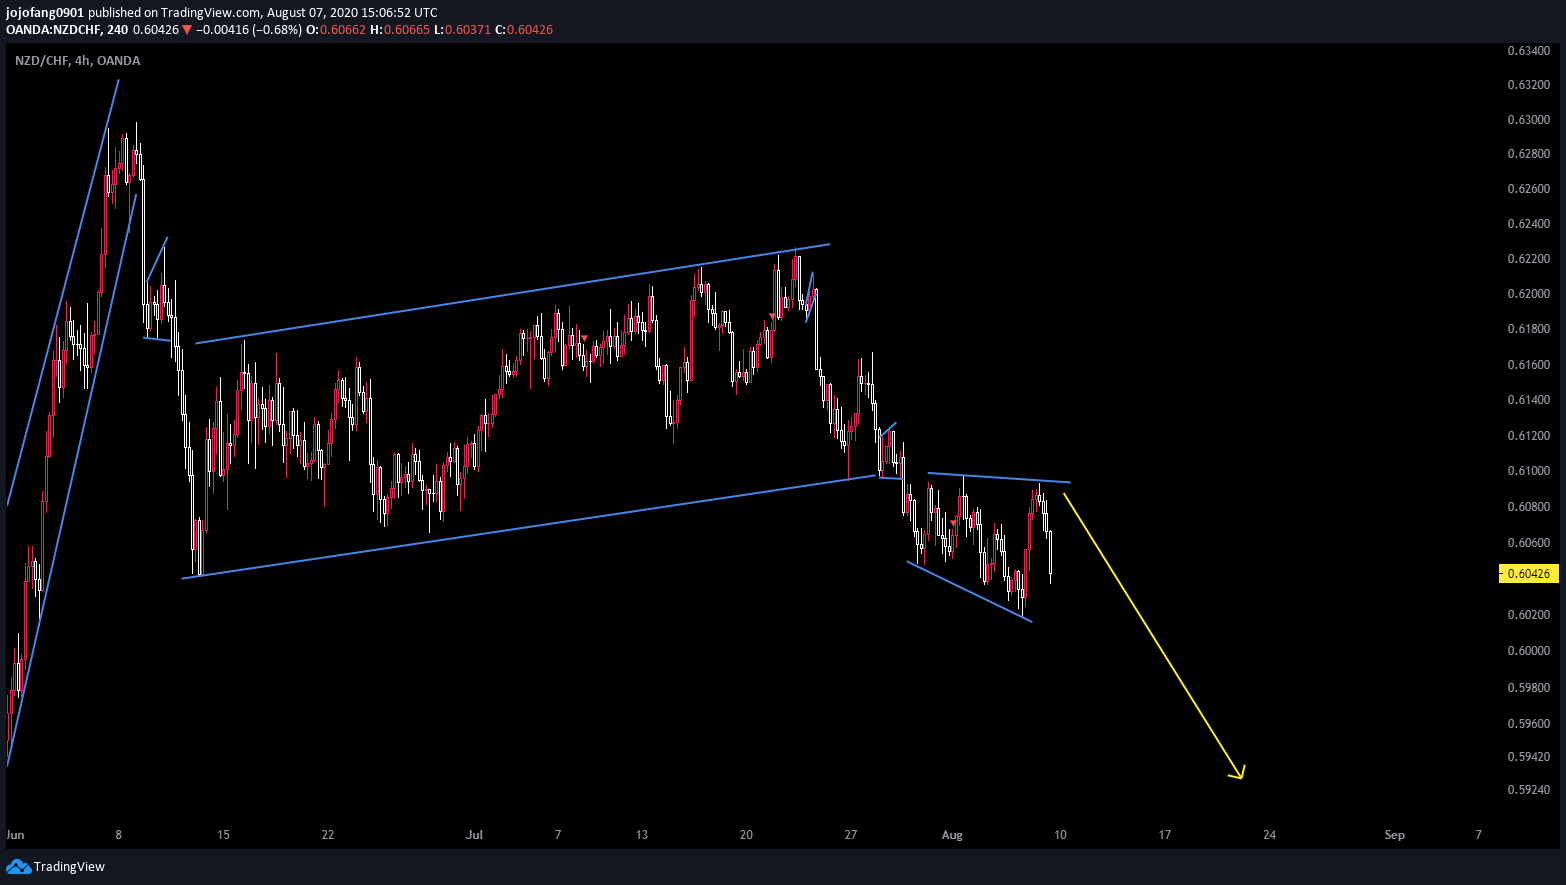Viewport: 1566px width, 885px height.
Task: Click the 0.59420 price axis label
Action: pos(1528,757)
